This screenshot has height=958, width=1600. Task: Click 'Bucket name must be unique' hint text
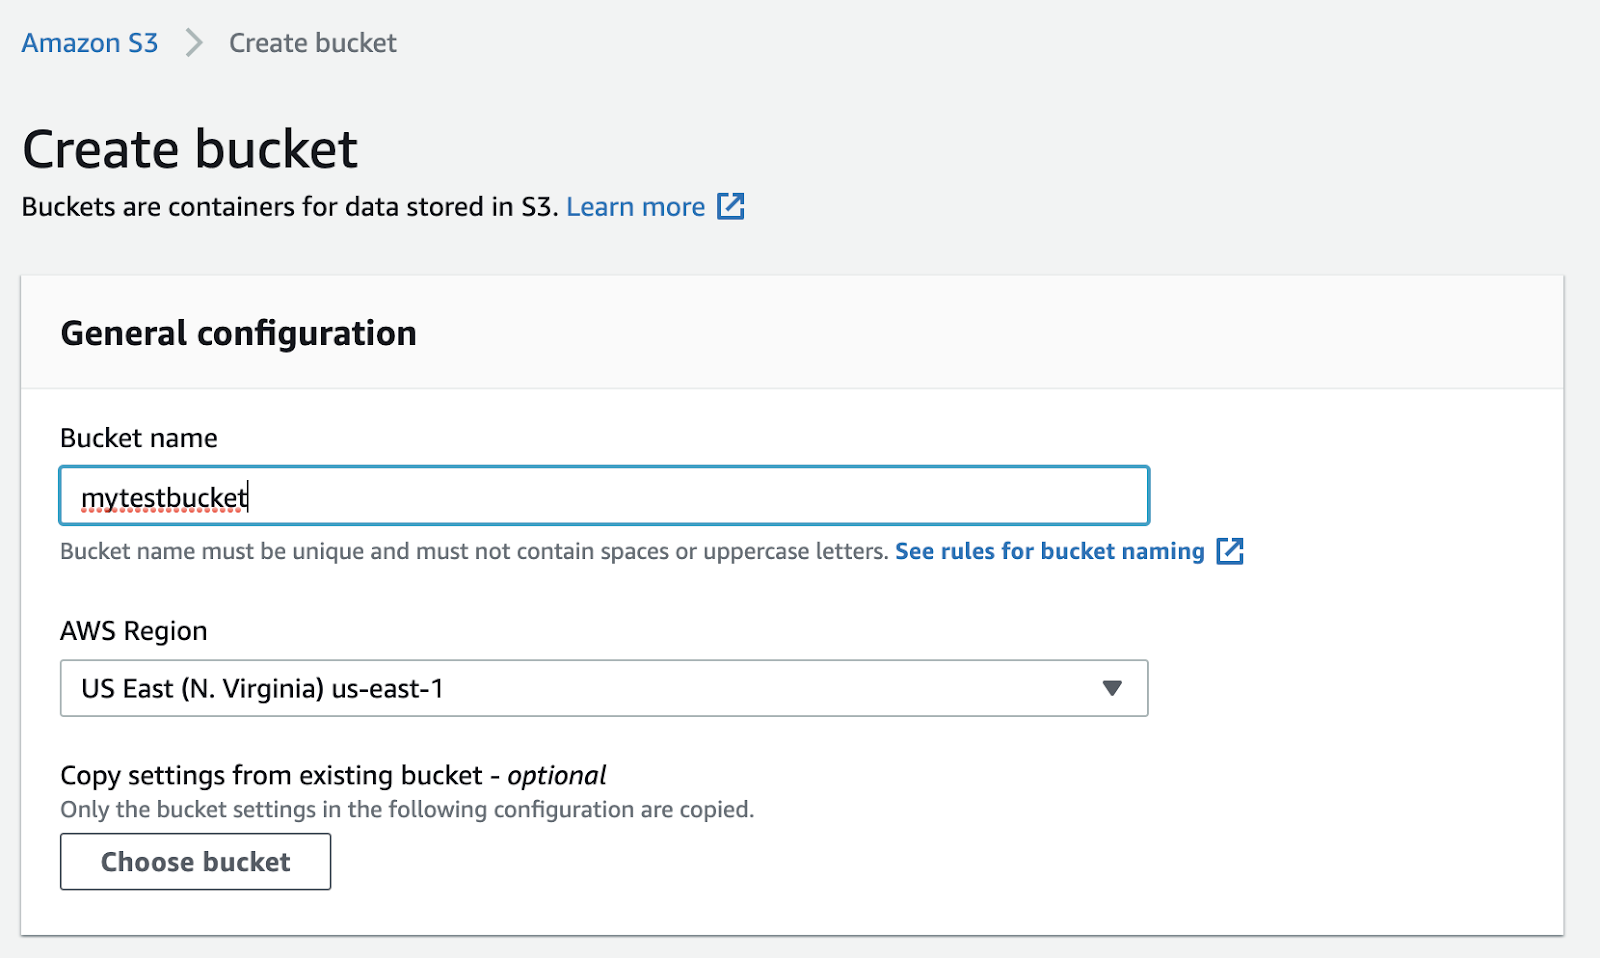474,551
